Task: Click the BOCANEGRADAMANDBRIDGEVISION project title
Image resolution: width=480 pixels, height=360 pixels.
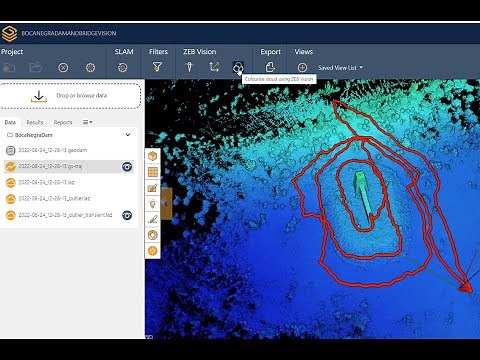Action: [69, 33]
